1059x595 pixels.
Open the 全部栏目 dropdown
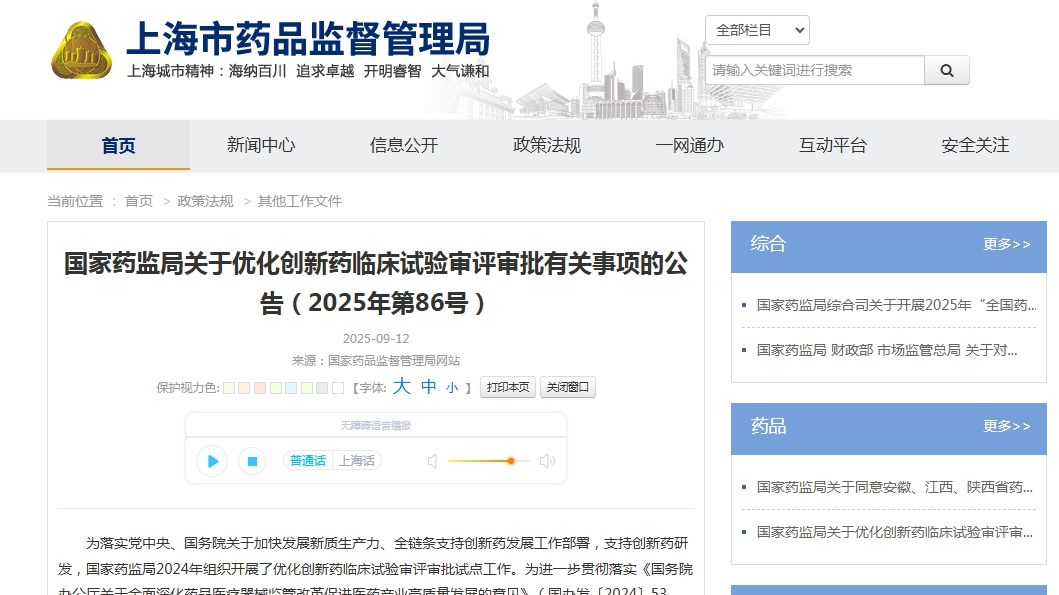pyautogui.click(x=757, y=30)
